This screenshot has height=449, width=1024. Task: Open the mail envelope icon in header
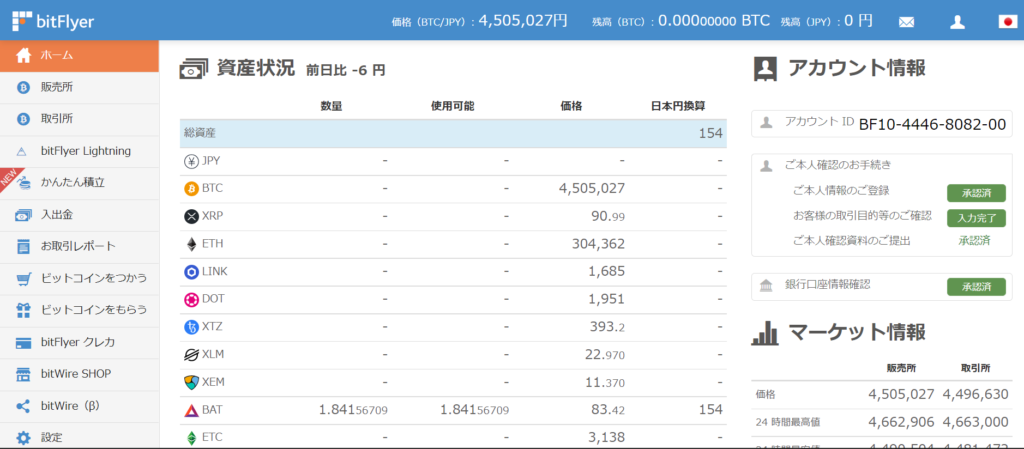pos(906,22)
